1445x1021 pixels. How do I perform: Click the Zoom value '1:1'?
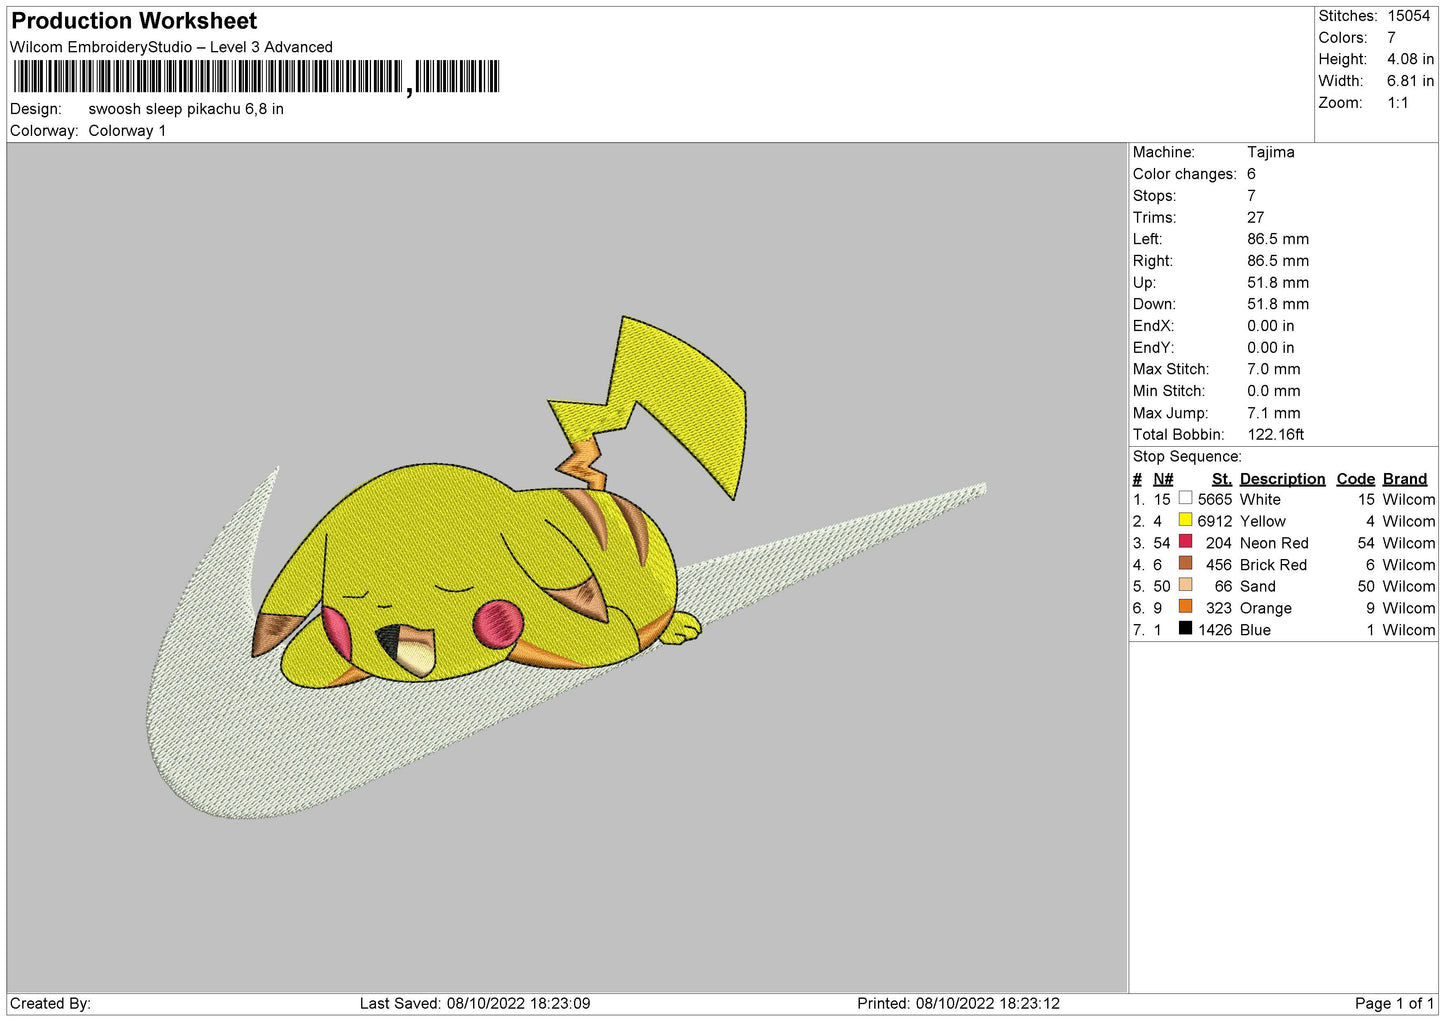tap(1398, 103)
